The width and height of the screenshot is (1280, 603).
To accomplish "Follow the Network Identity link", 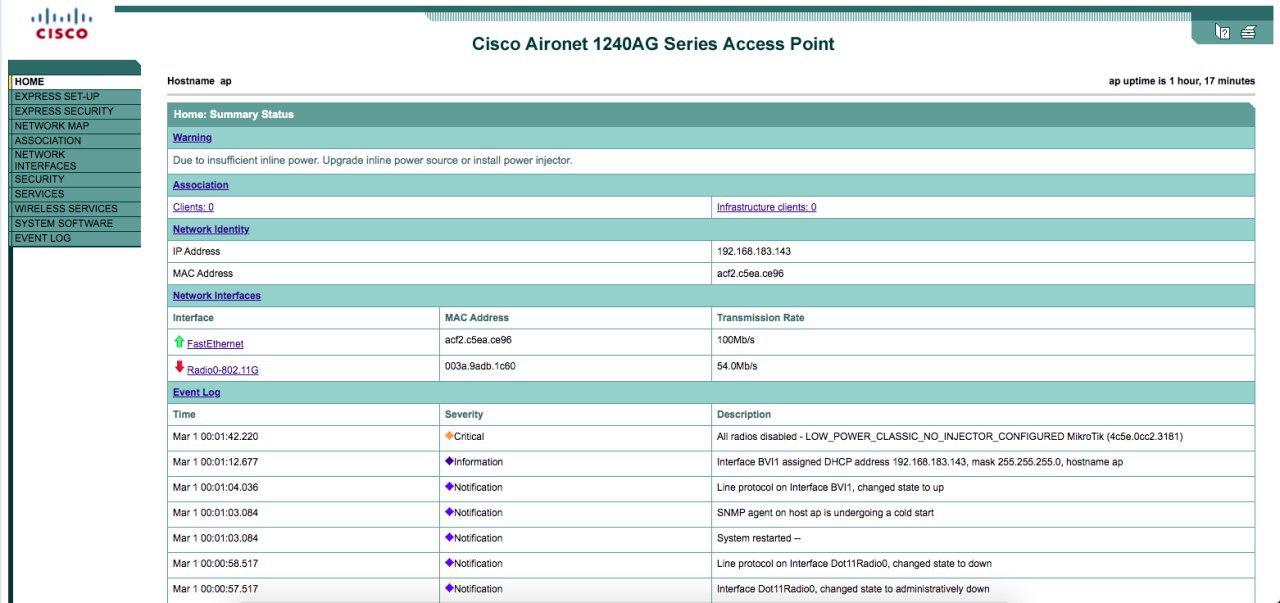I will [x=211, y=229].
